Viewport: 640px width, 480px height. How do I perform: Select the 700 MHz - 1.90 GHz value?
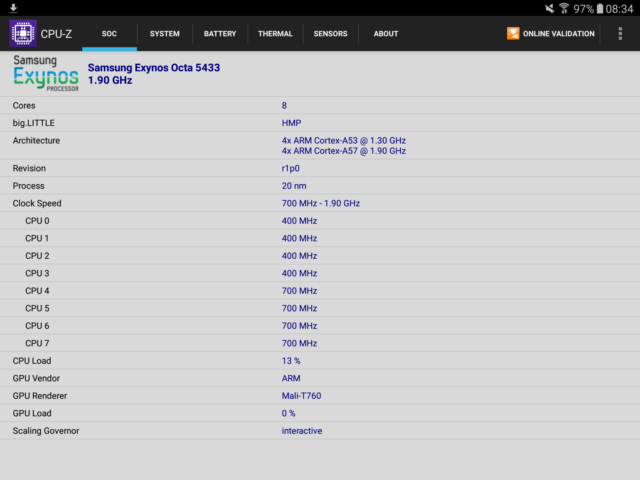[x=321, y=203]
